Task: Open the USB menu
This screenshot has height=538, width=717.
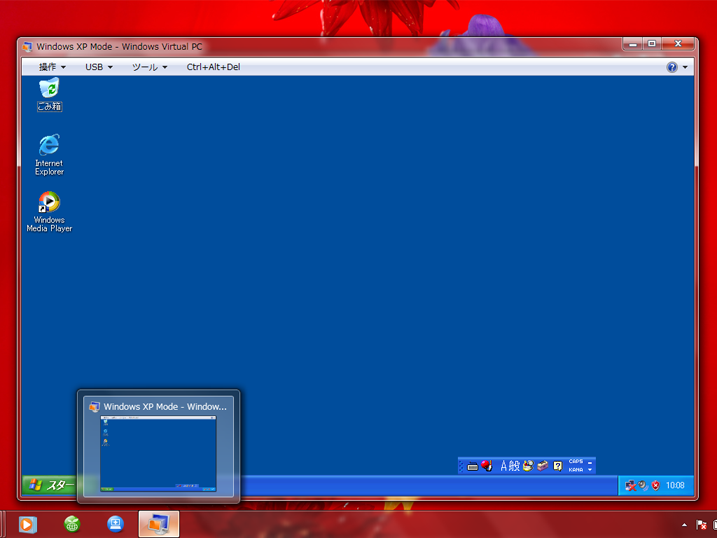Action: click(x=99, y=67)
